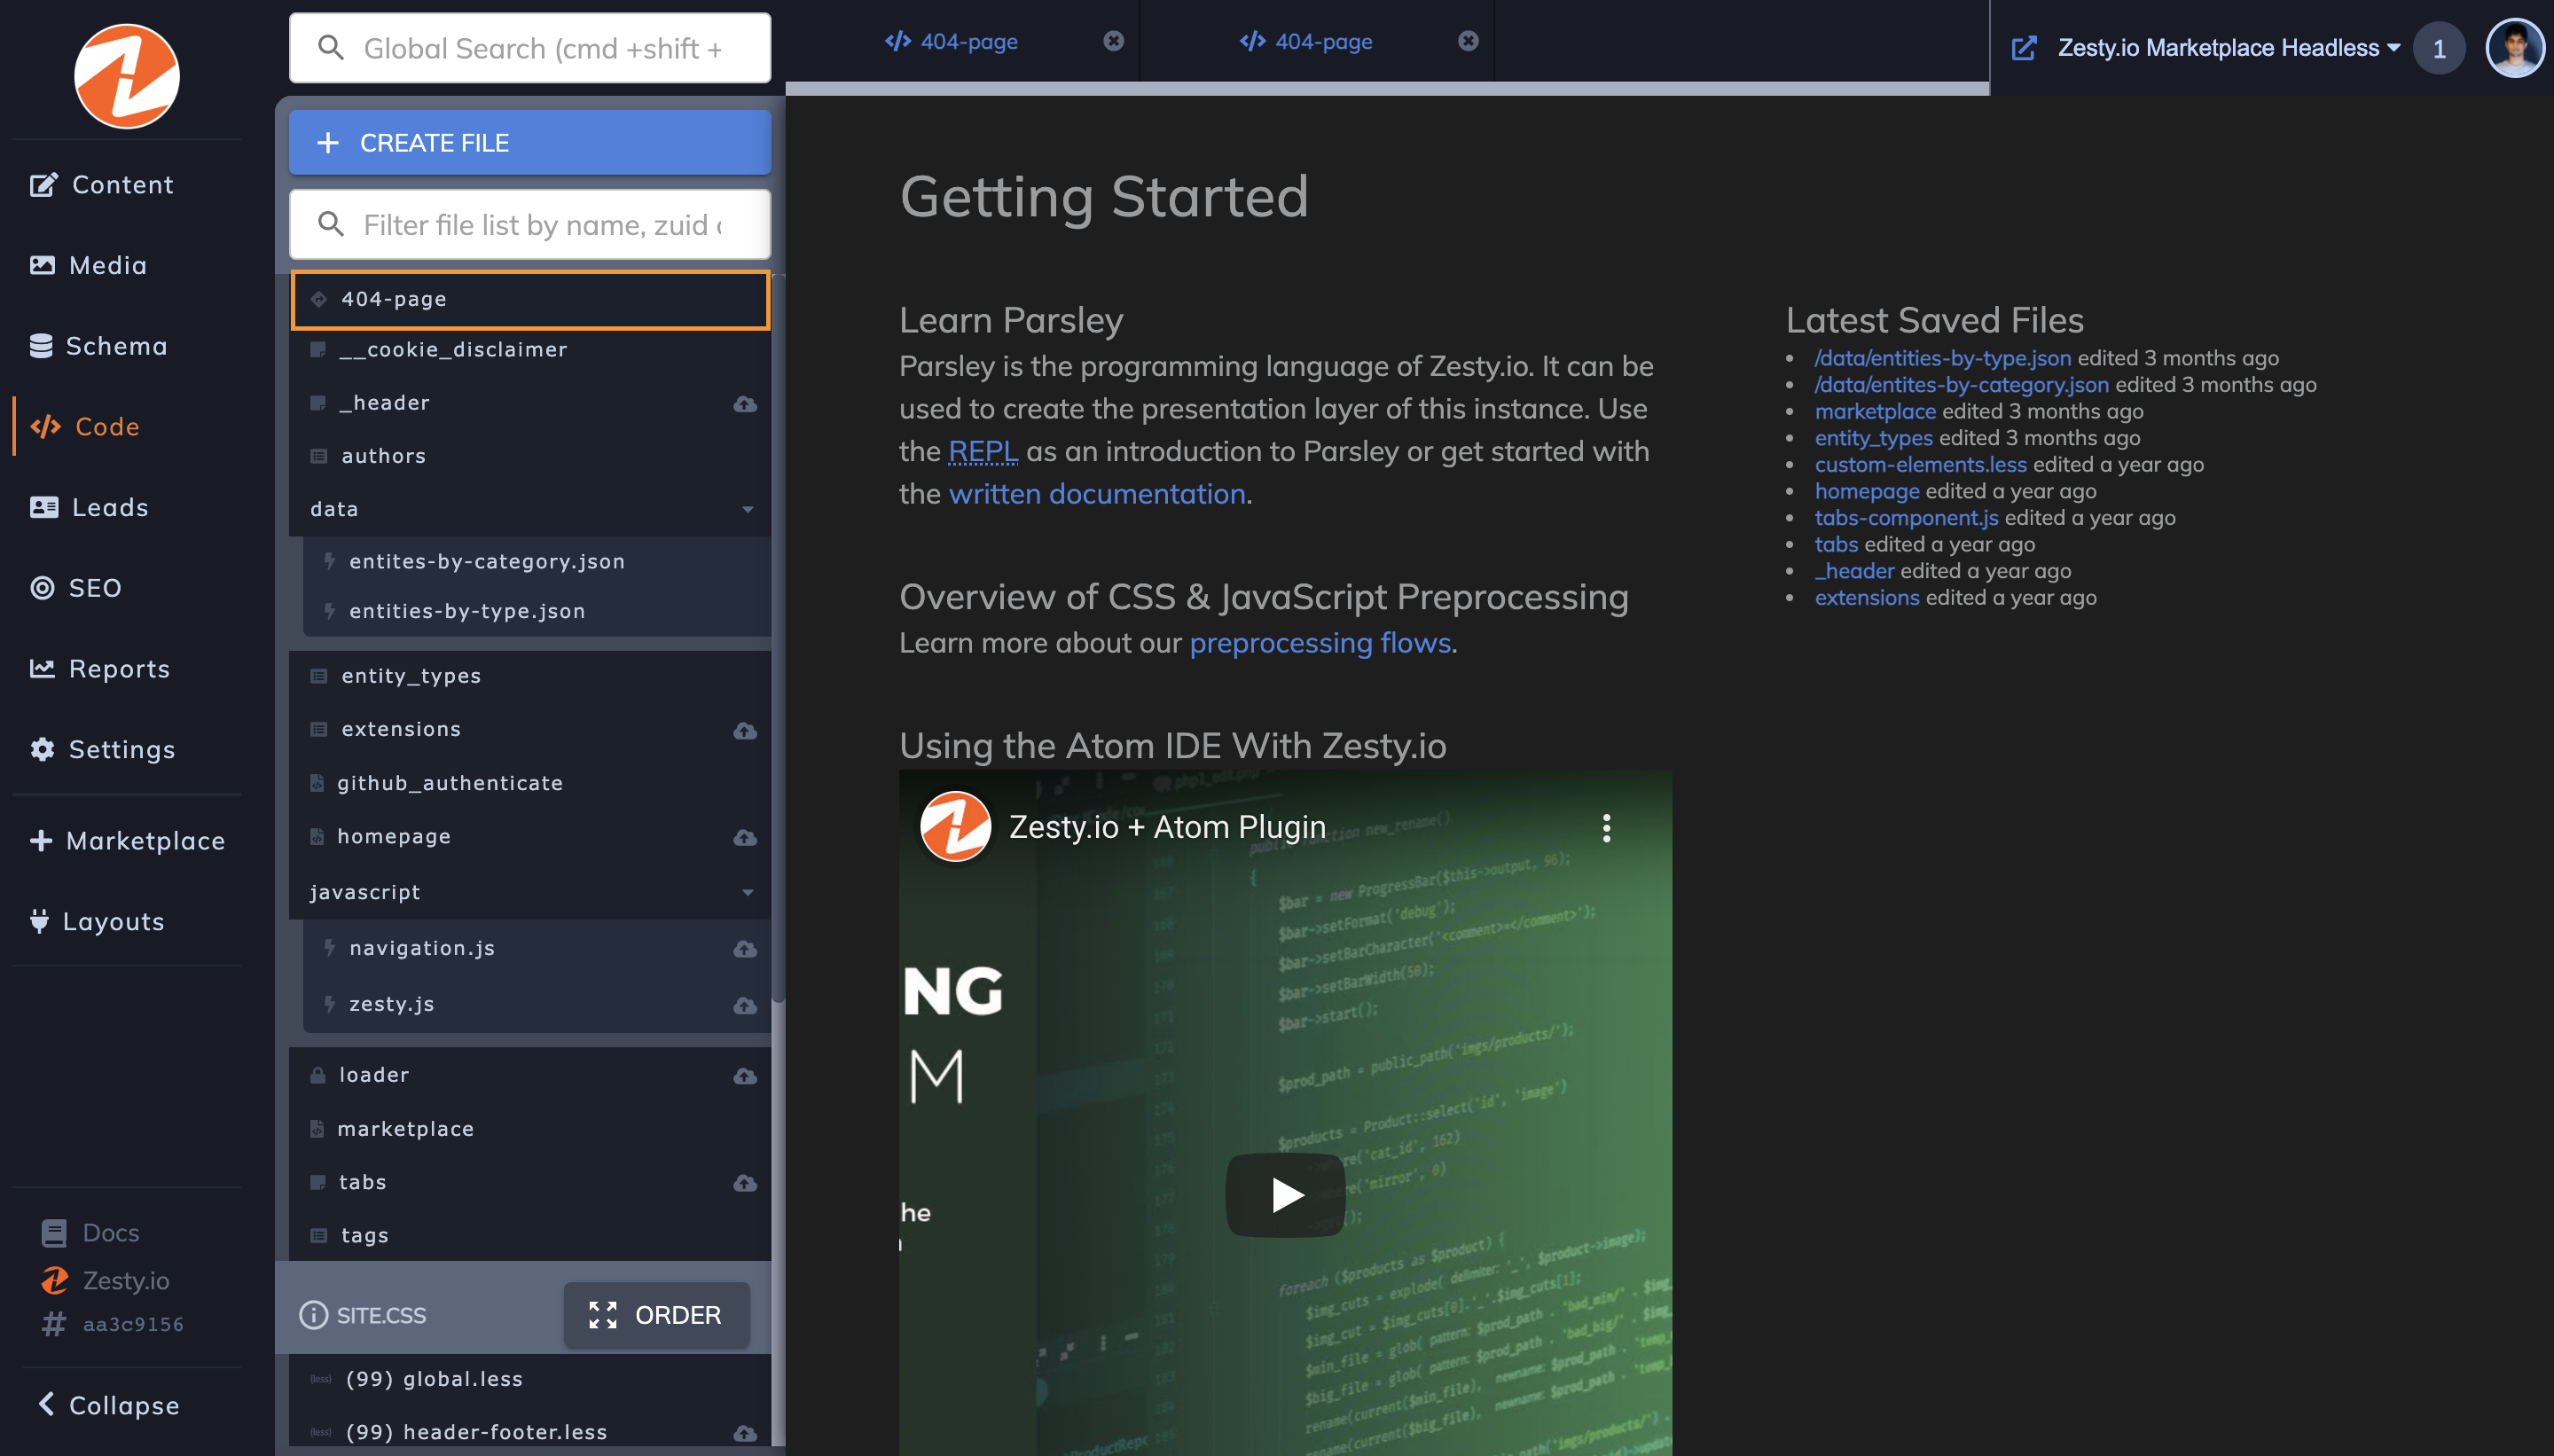Viewport: 2554px width, 1456px height.
Task: Click publish cloud icon for header-footer.less
Action: pyautogui.click(x=745, y=1434)
